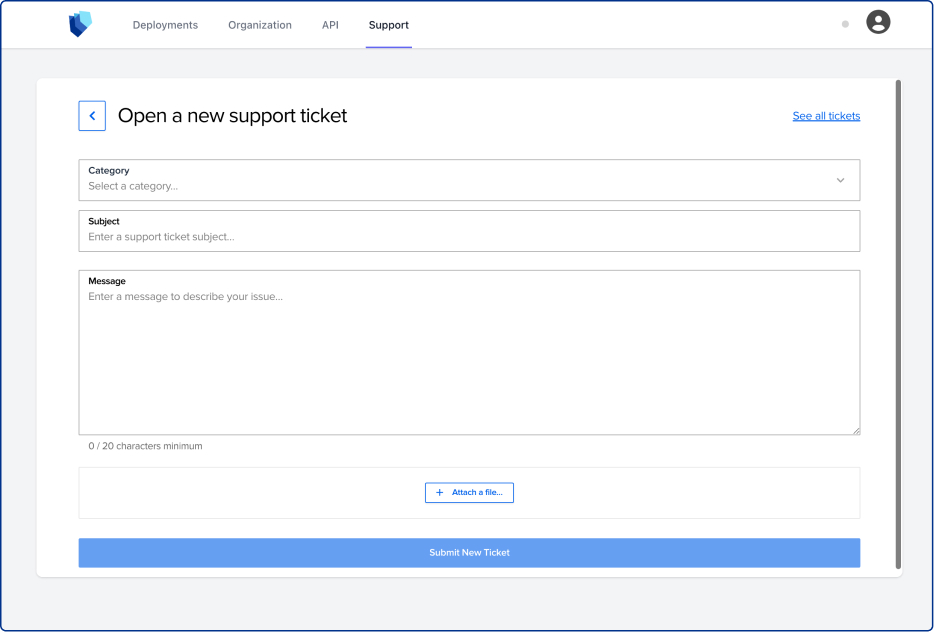This screenshot has height=632, width=934.
Task: Click the chevron in the Category field
Action: (x=840, y=180)
